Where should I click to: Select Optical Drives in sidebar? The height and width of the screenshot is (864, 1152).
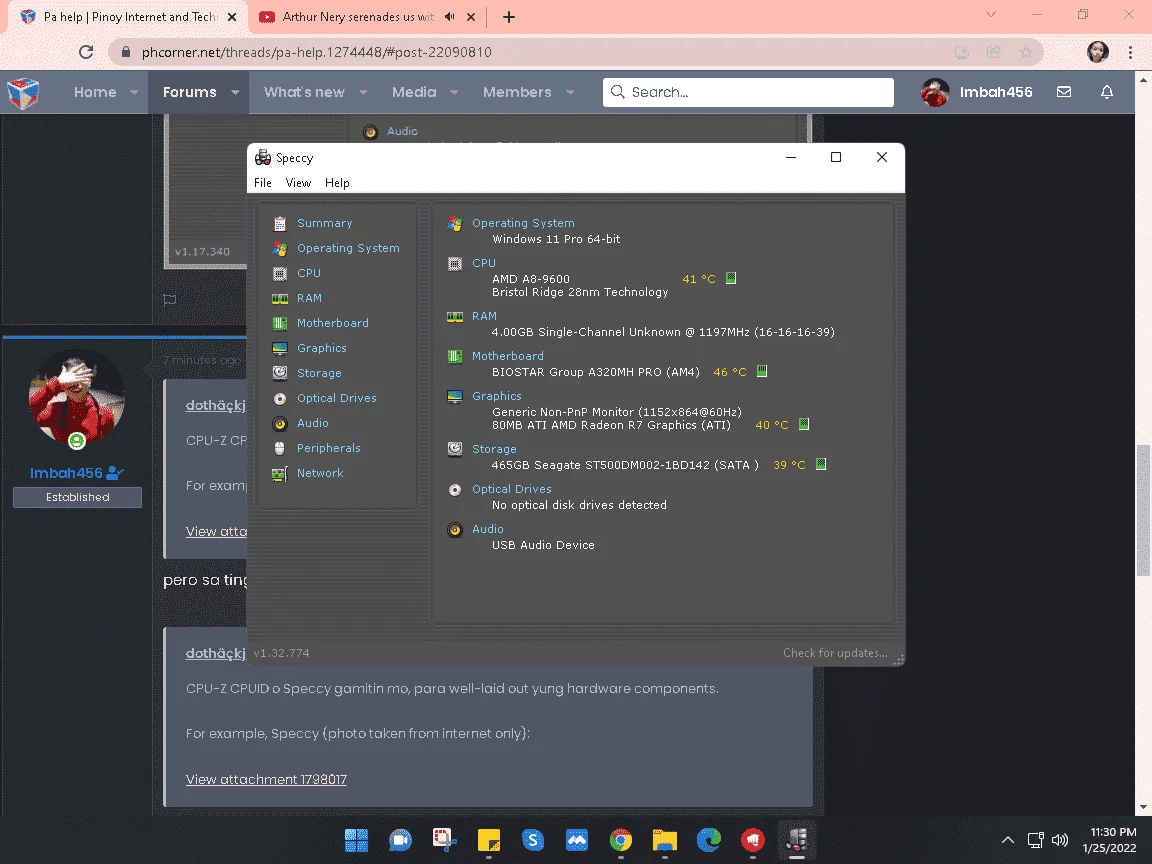pyautogui.click(x=336, y=398)
